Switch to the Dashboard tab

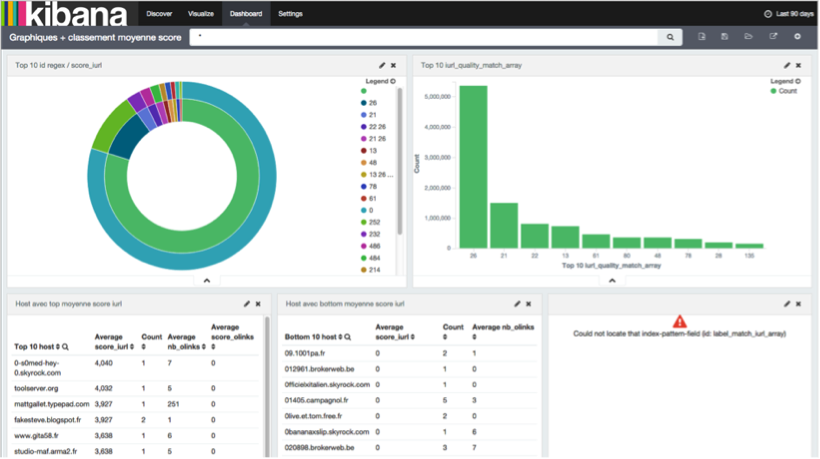tap(246, 14)
